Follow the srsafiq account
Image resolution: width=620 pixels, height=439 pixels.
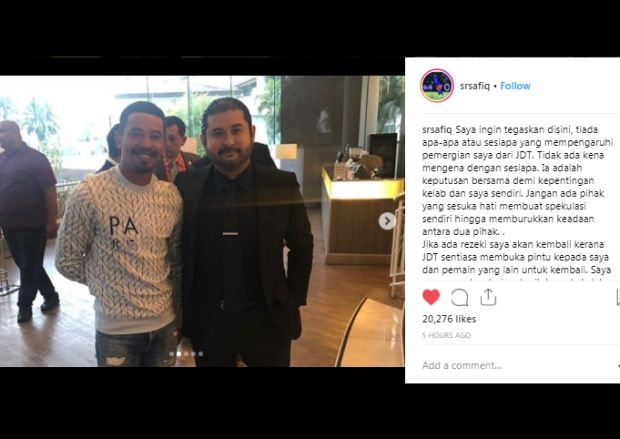515,86
